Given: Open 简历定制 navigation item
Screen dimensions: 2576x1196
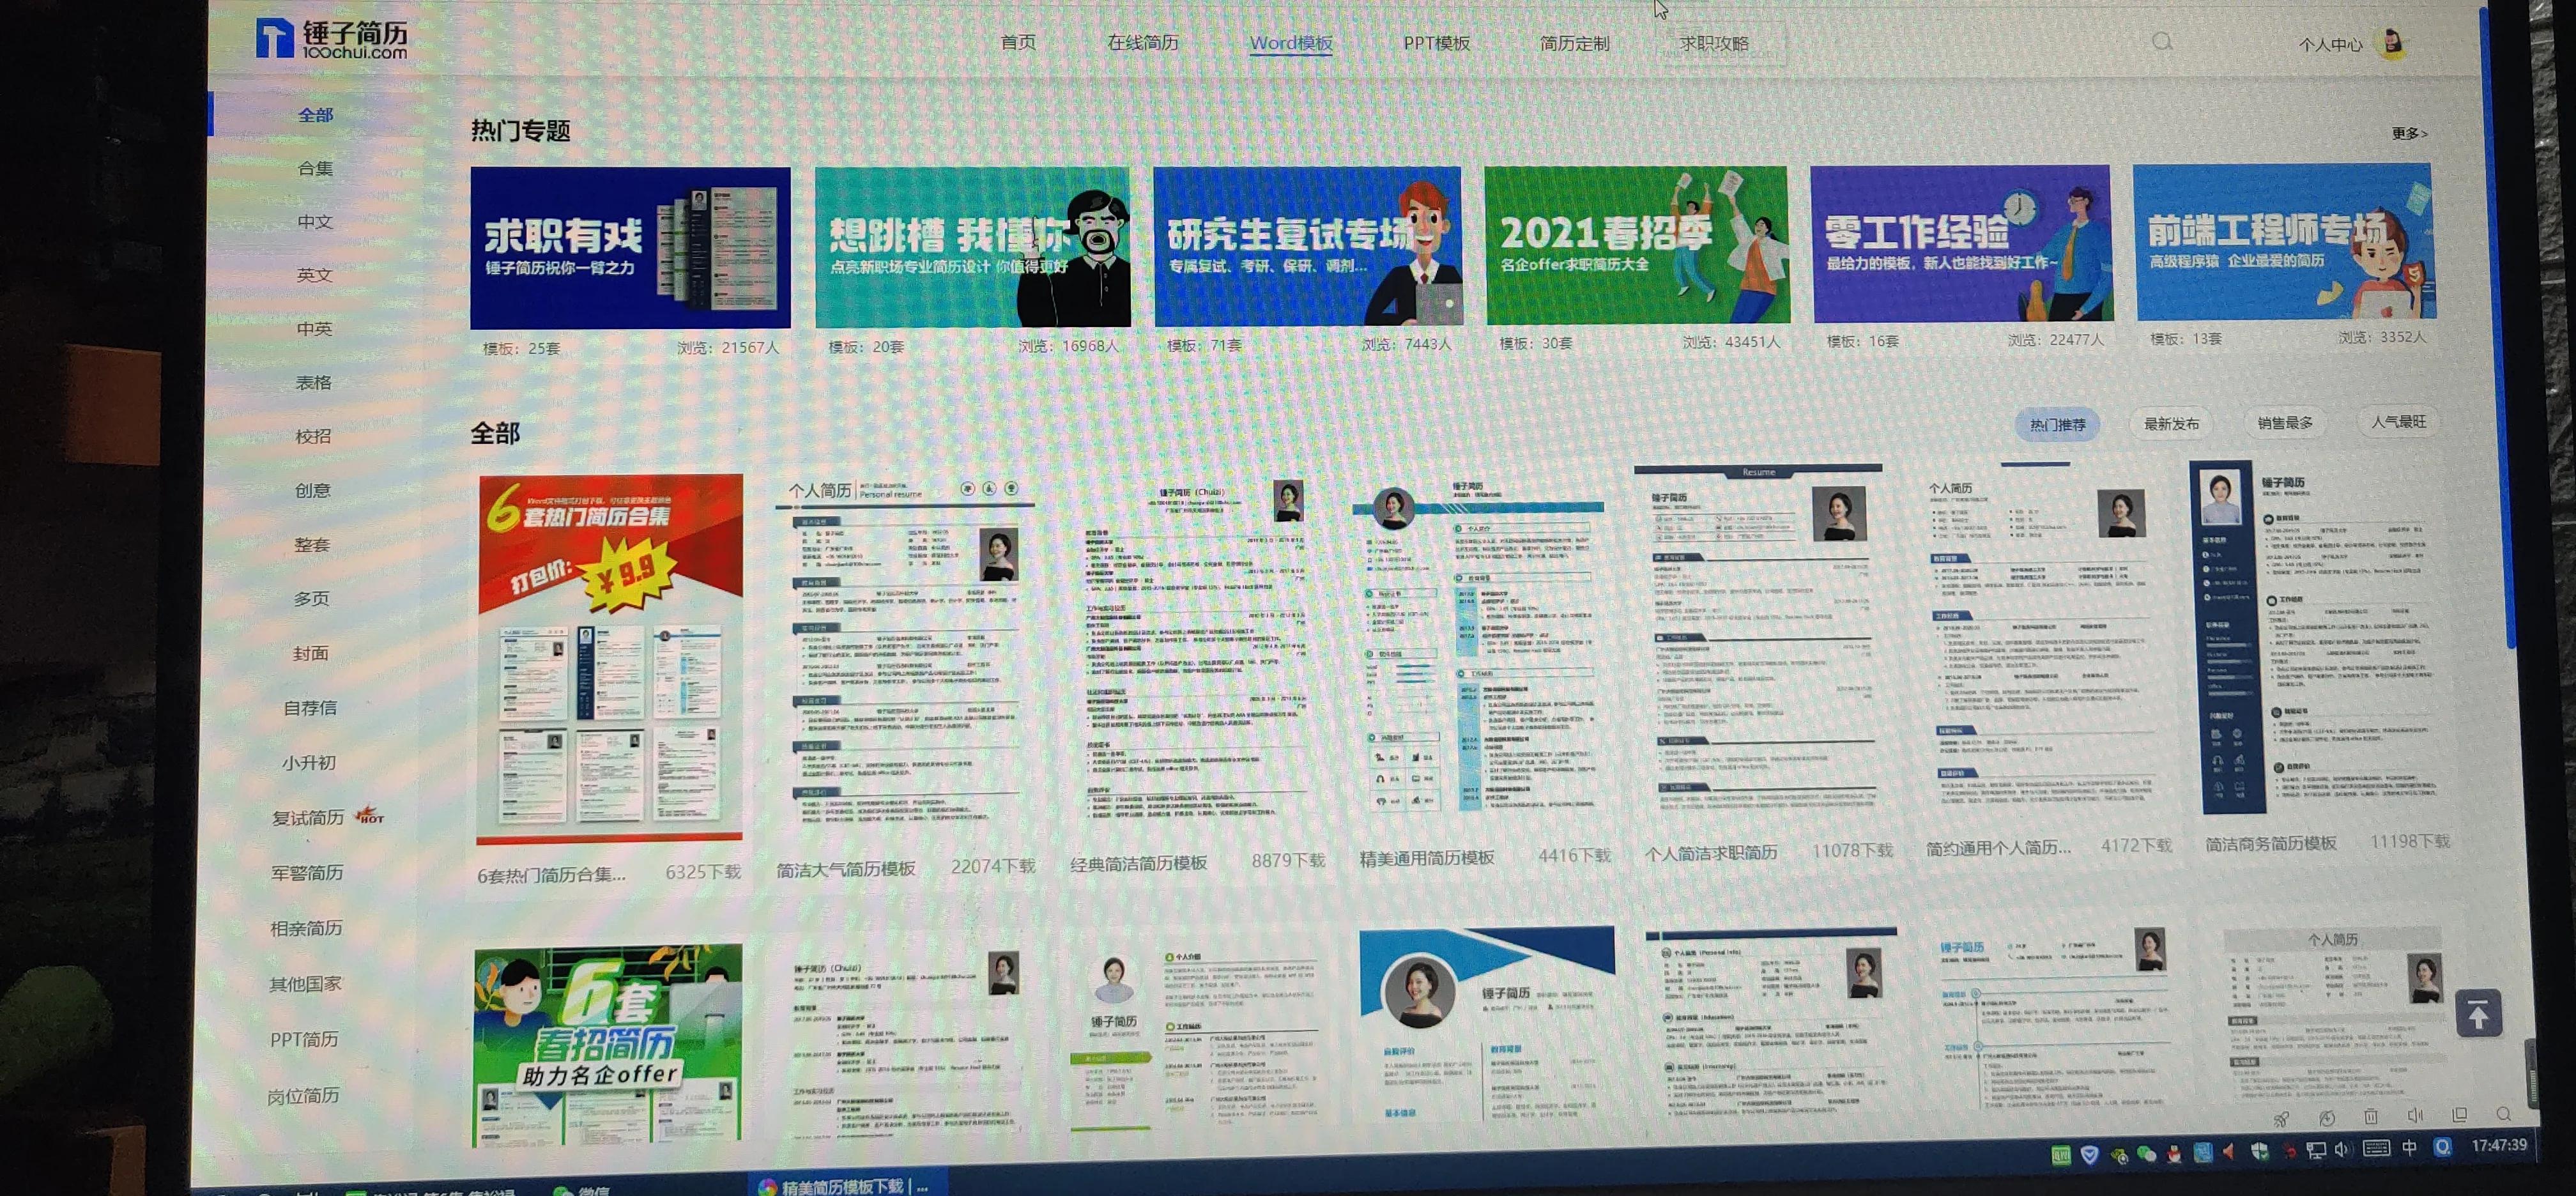Looking at the screenshot, I should tap(1575, 43).
